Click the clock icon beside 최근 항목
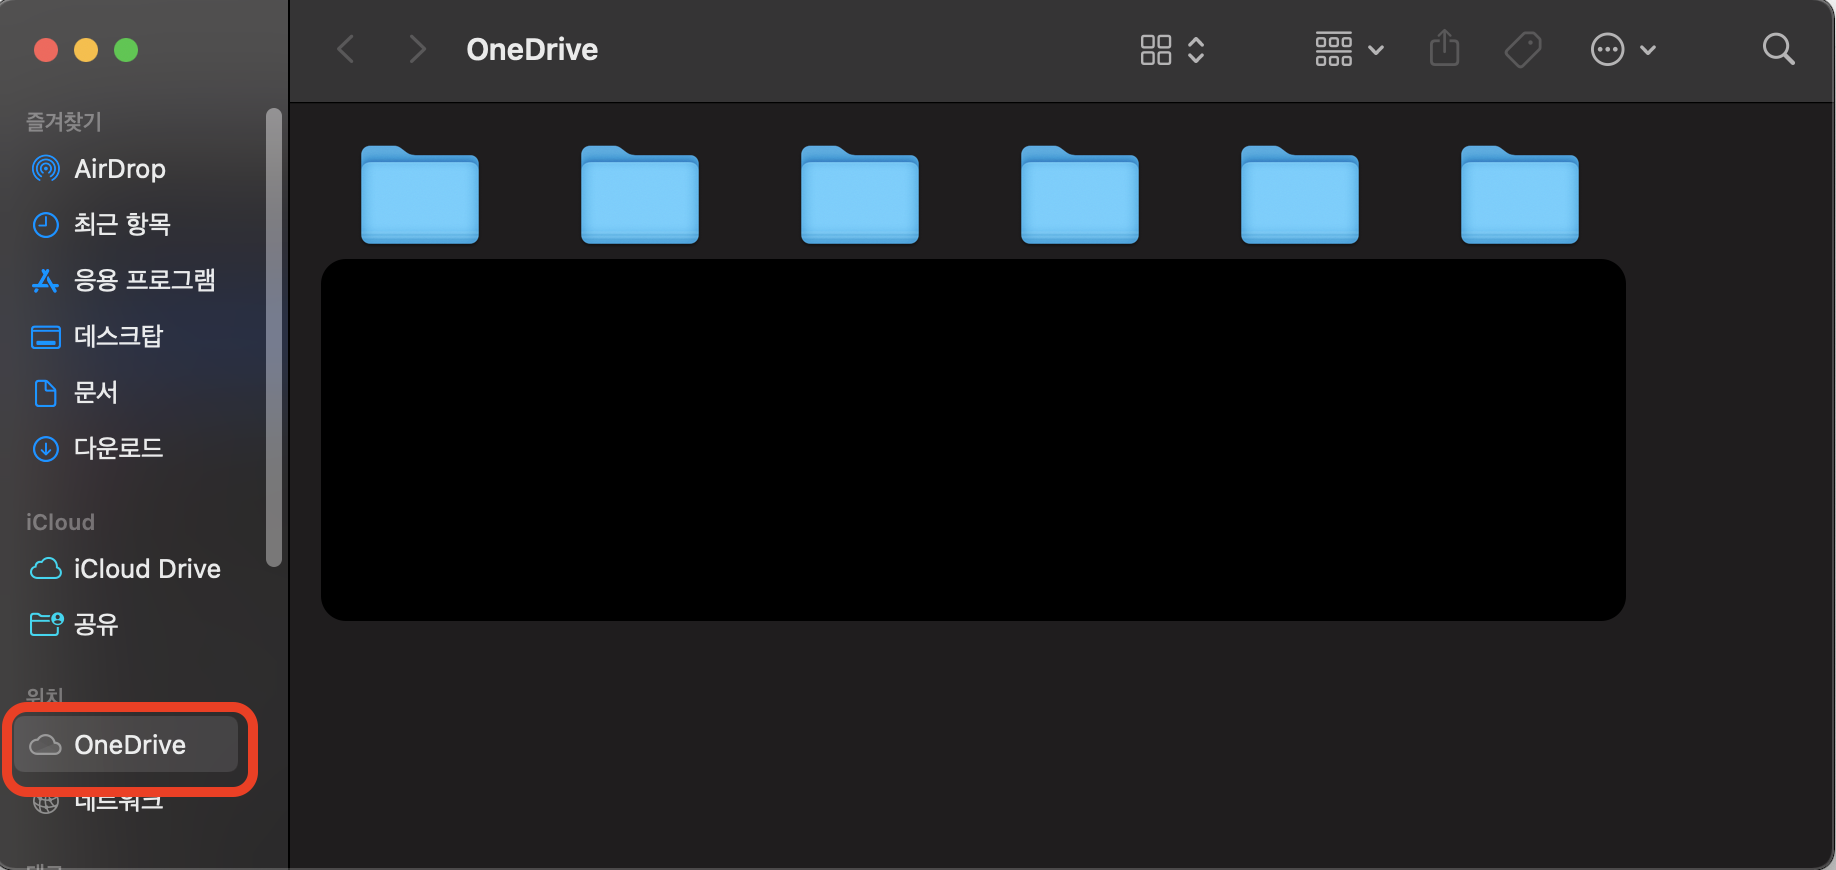Screen dimensions: 1836x870 tap(46, 225)
